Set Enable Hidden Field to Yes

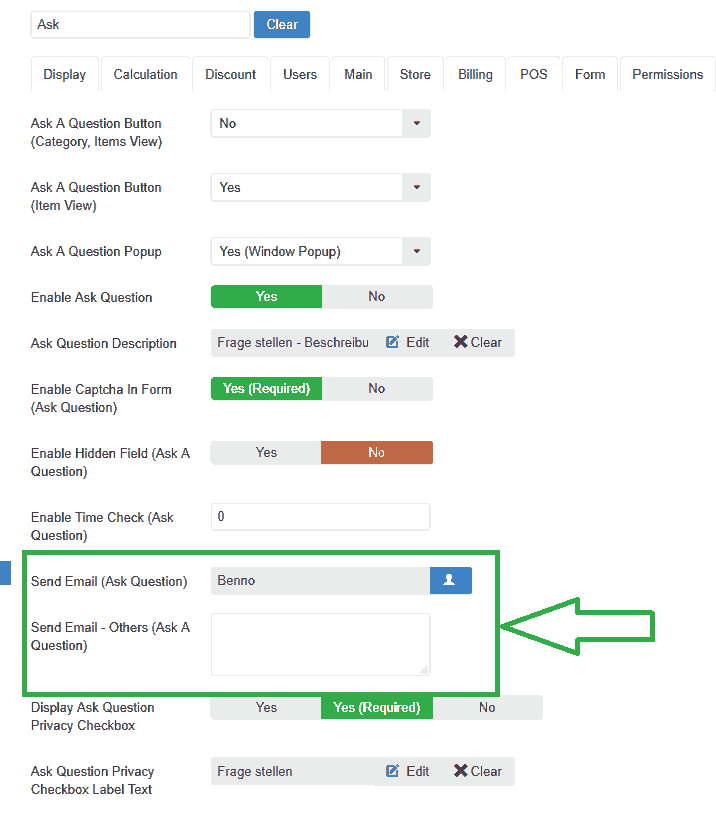coord(266,453)
